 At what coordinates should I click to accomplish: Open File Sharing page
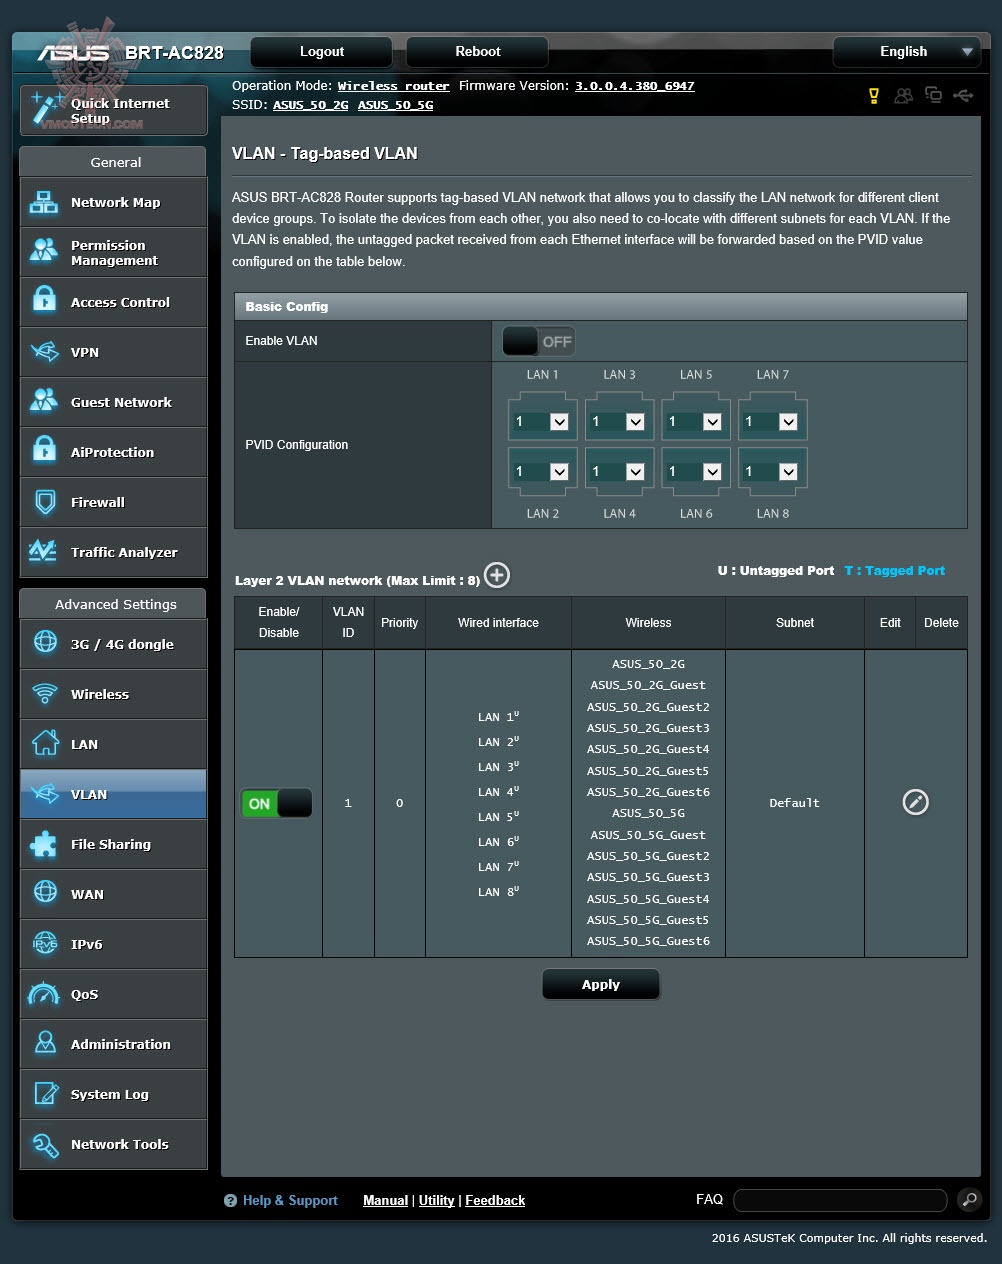(114, 844)
